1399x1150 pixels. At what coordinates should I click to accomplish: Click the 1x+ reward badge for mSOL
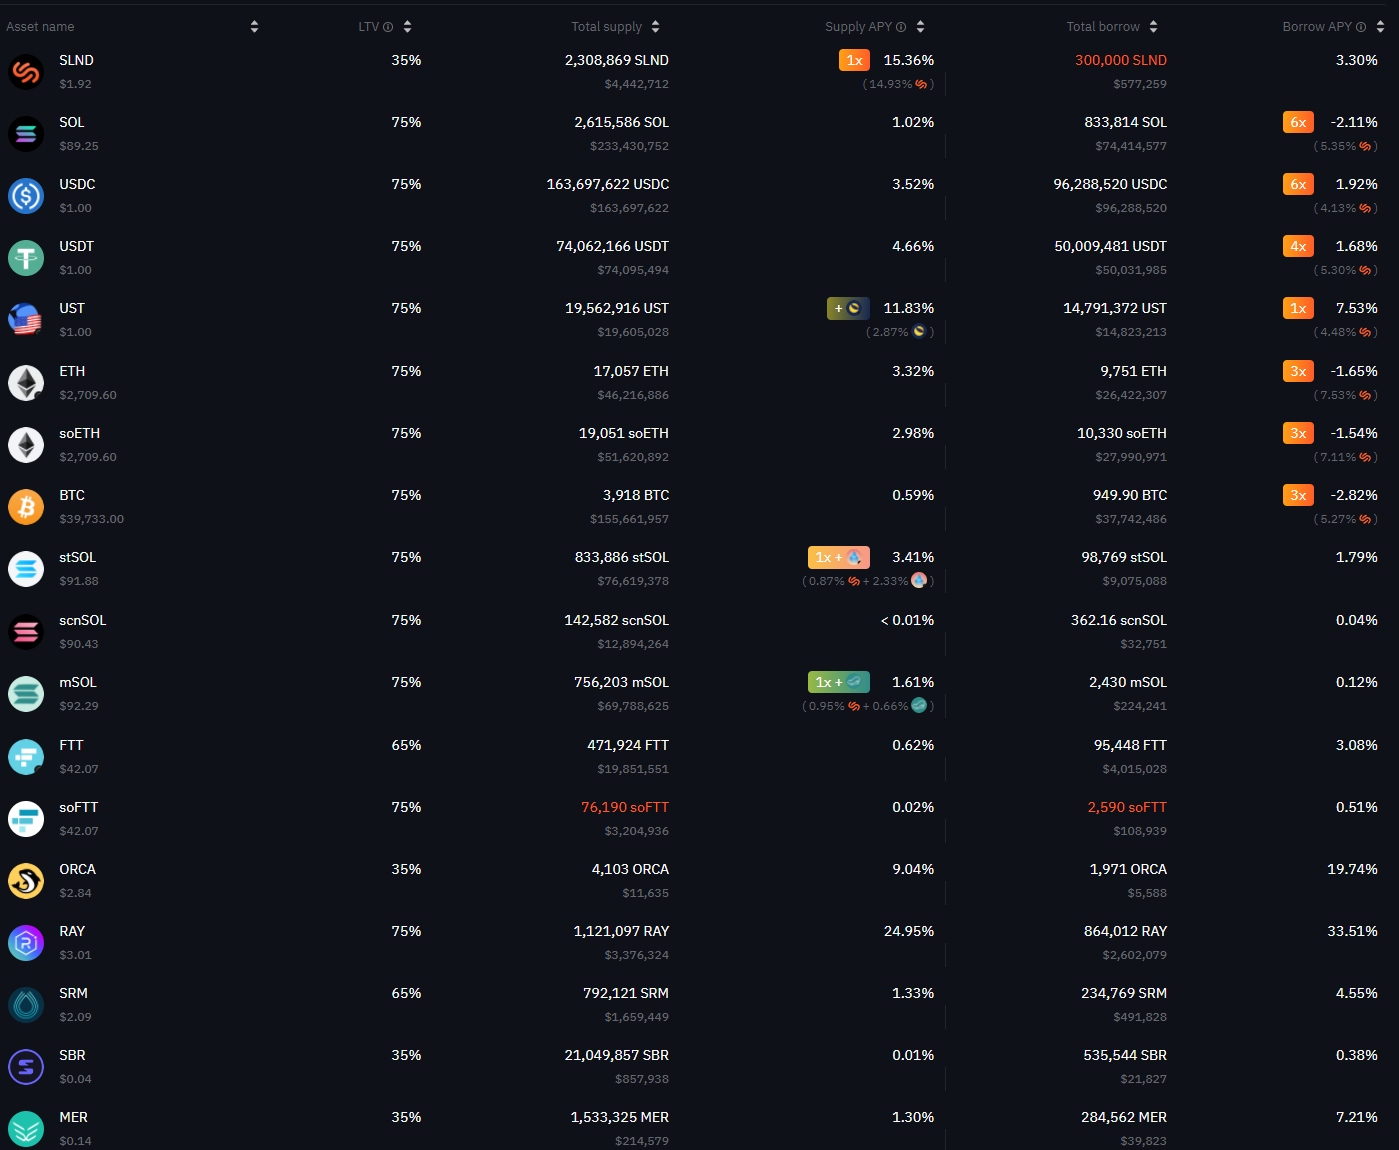point(839,682)
